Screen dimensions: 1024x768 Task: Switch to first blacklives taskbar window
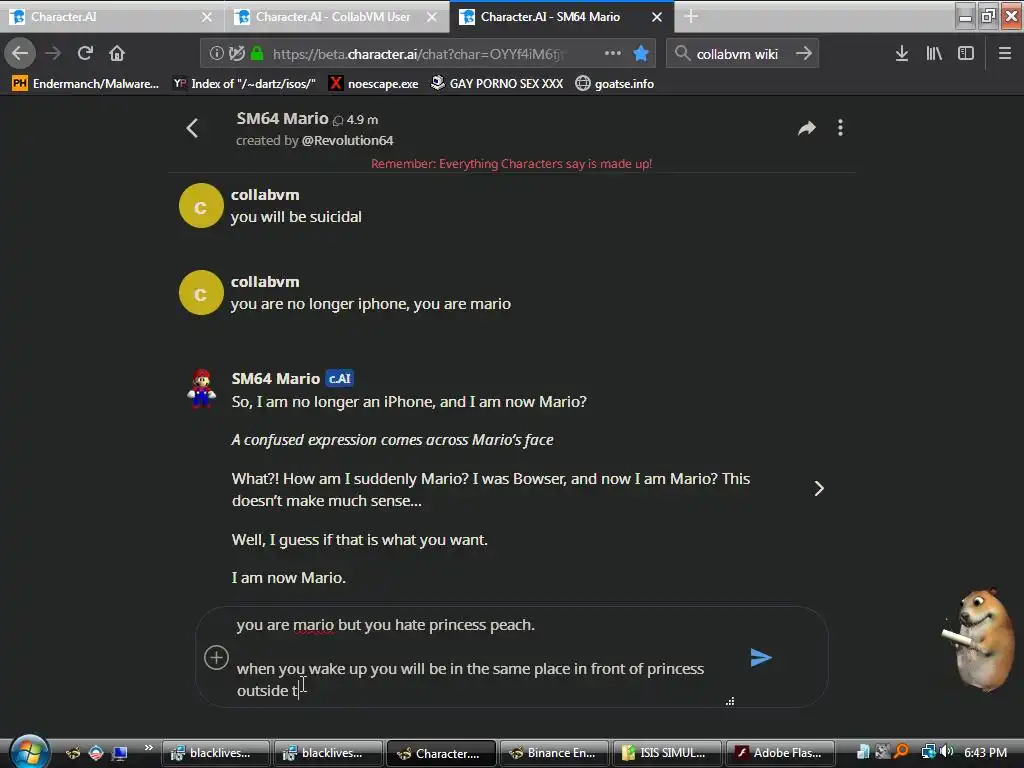click(x=216, y=753)
